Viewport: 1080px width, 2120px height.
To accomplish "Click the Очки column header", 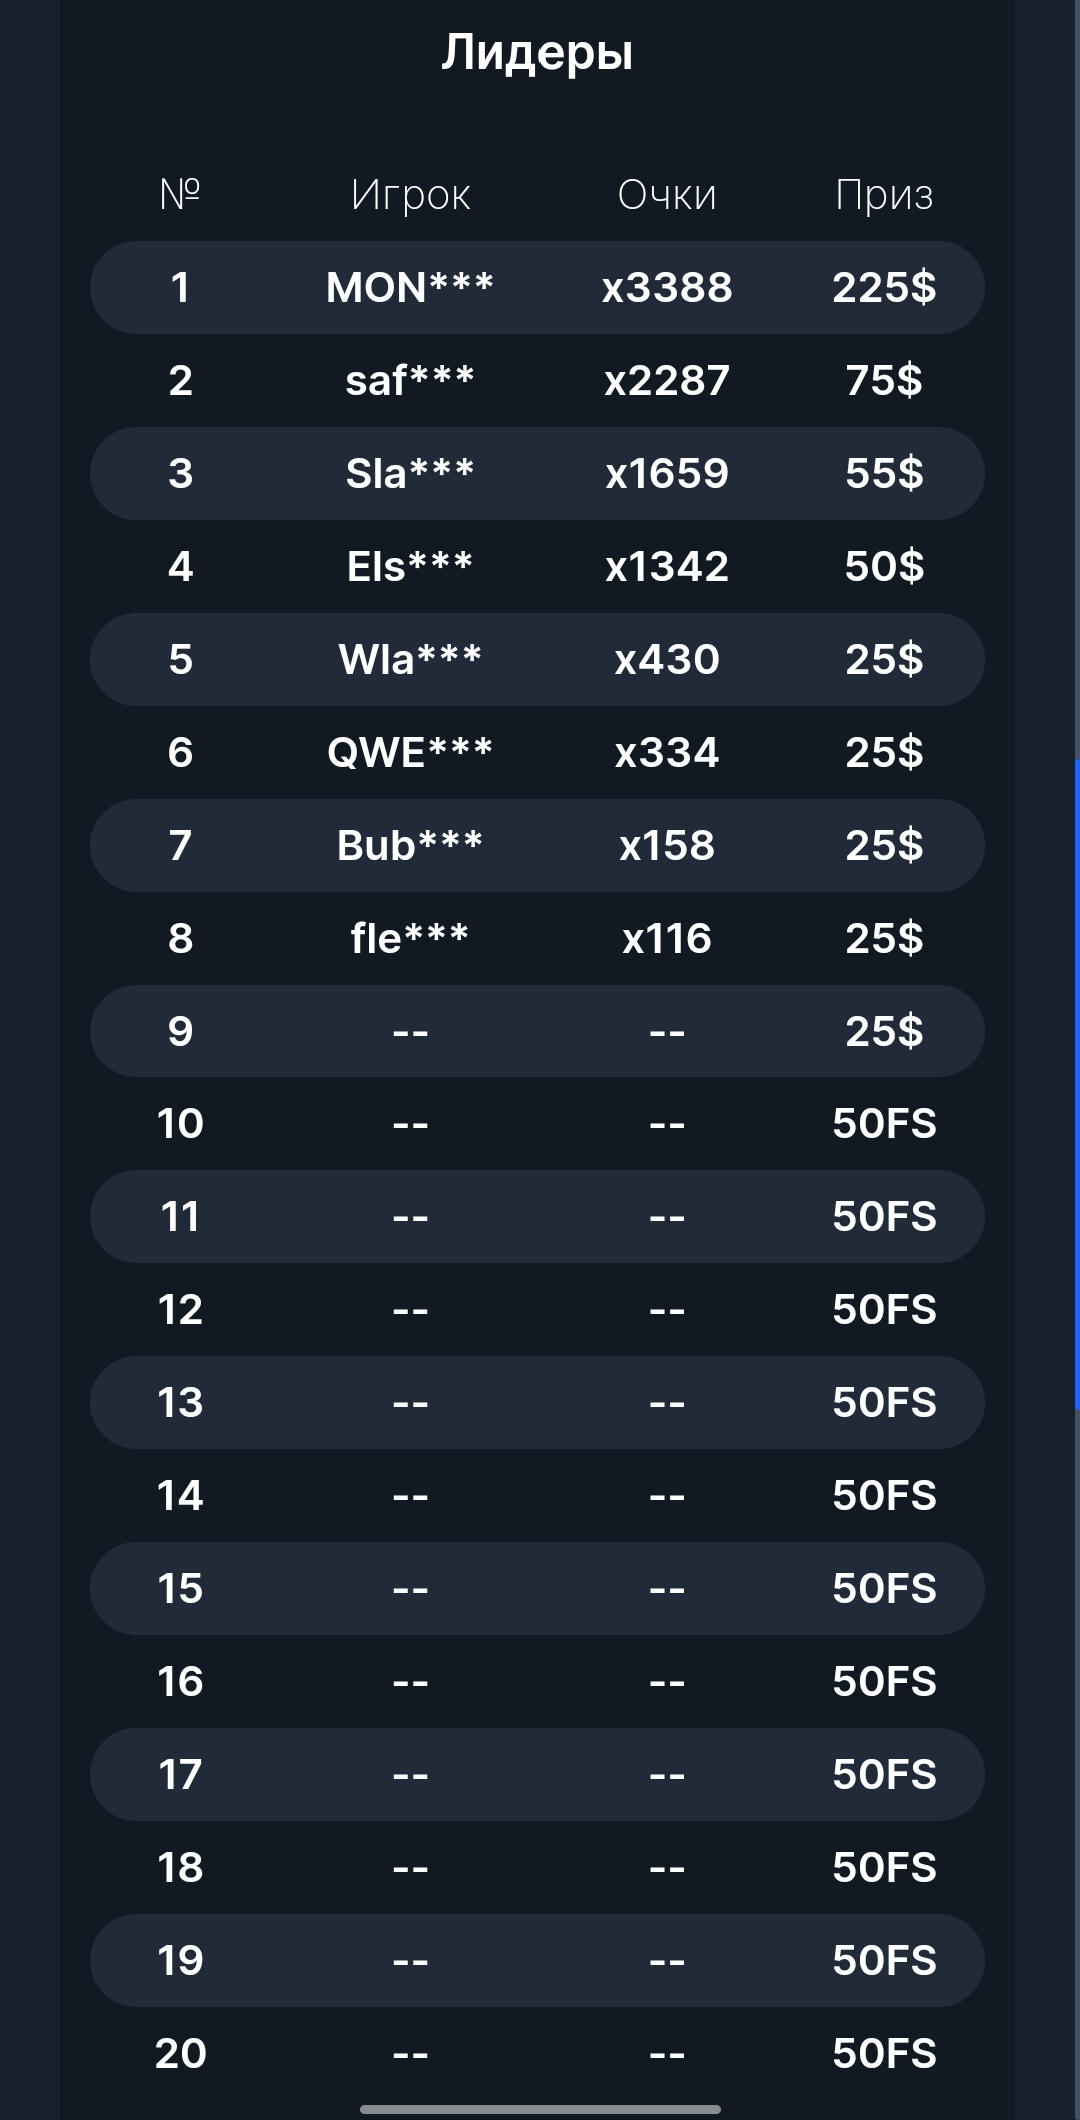I will tap(667, 195).
